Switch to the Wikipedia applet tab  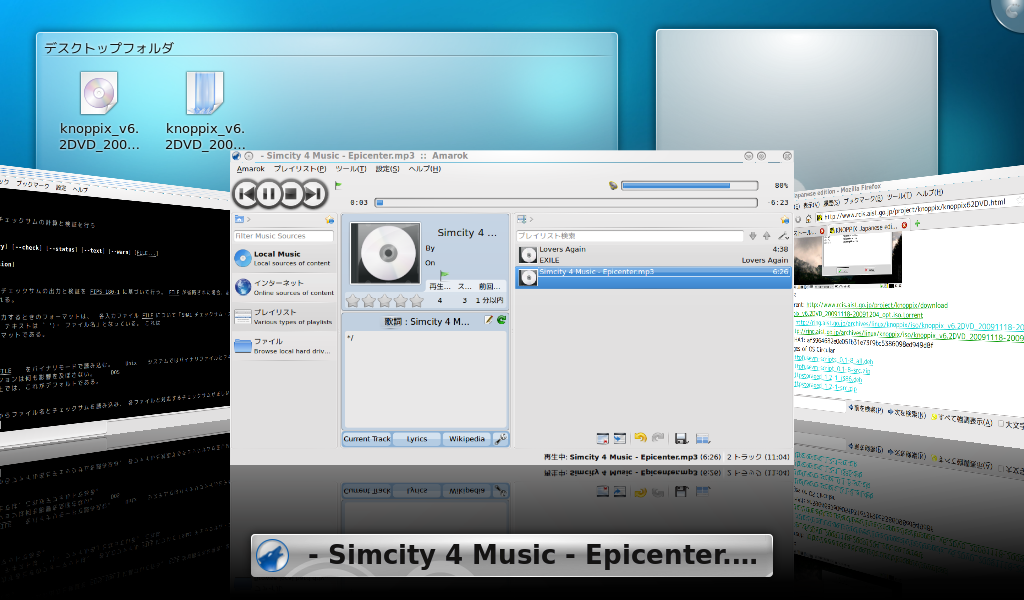467,439
